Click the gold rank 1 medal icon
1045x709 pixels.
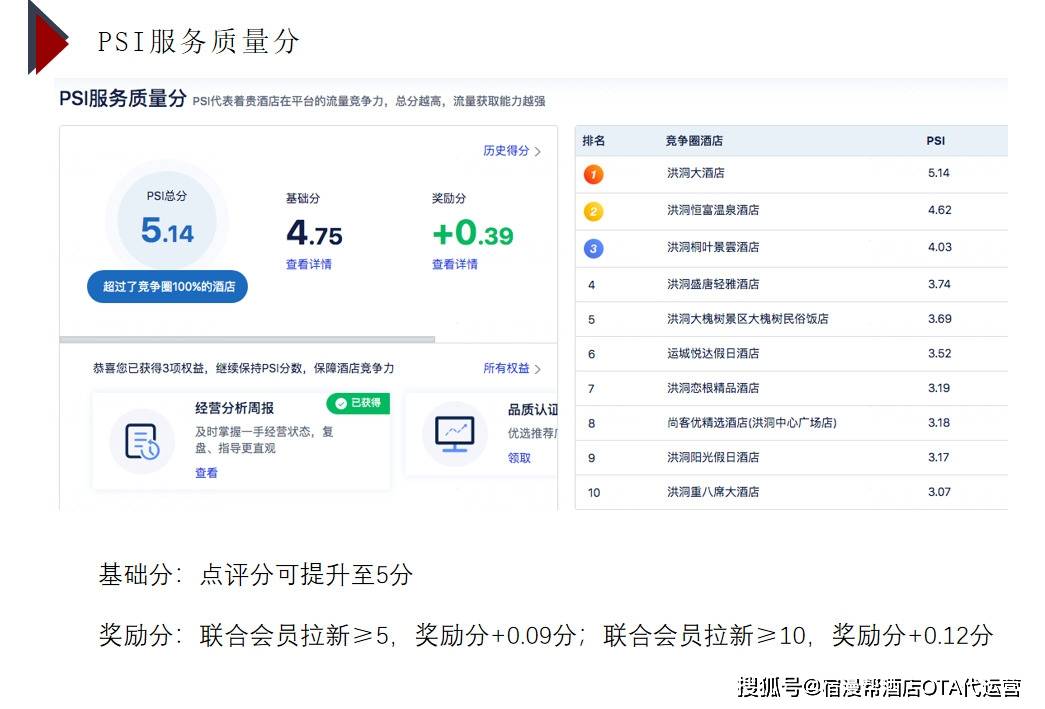(593, 174)
